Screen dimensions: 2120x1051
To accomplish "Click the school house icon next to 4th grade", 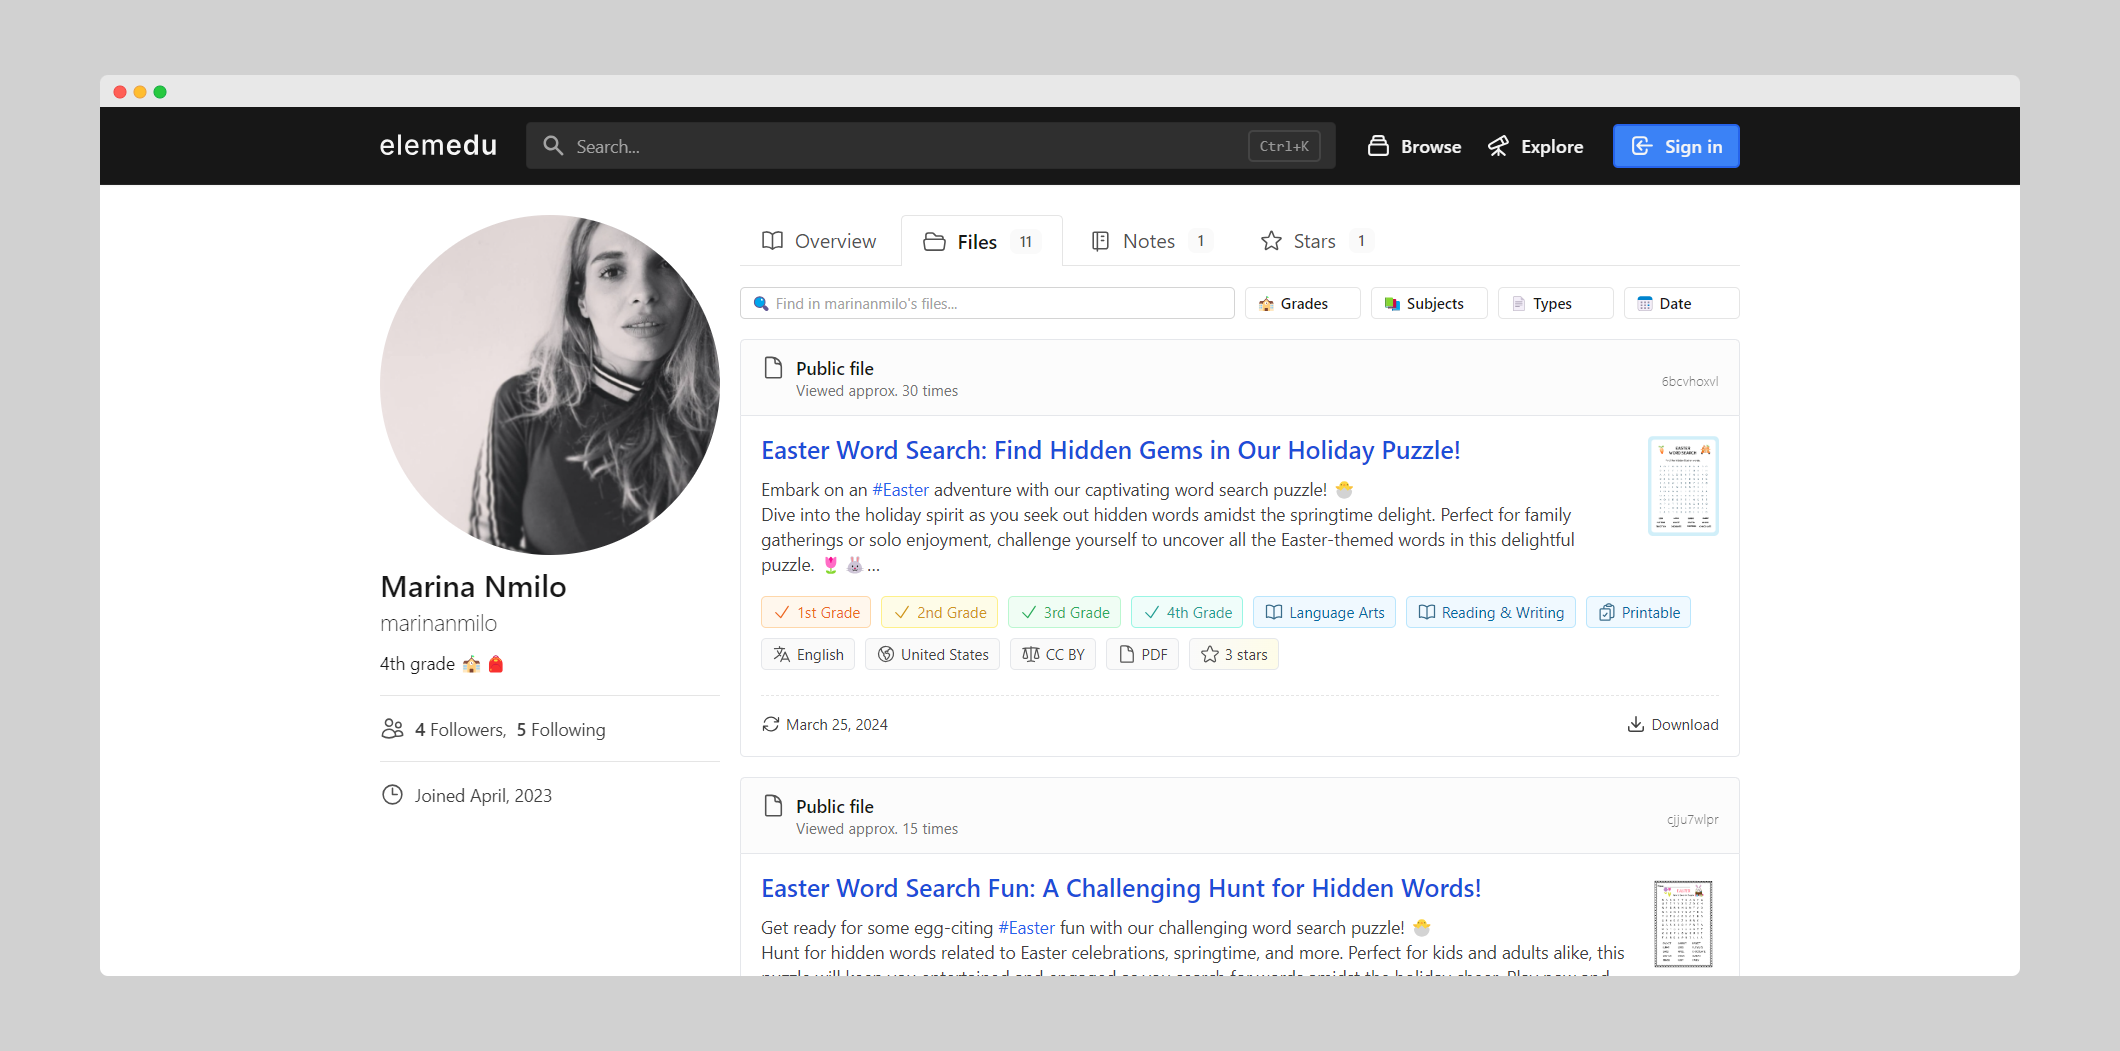I will [x=471, y=664].
